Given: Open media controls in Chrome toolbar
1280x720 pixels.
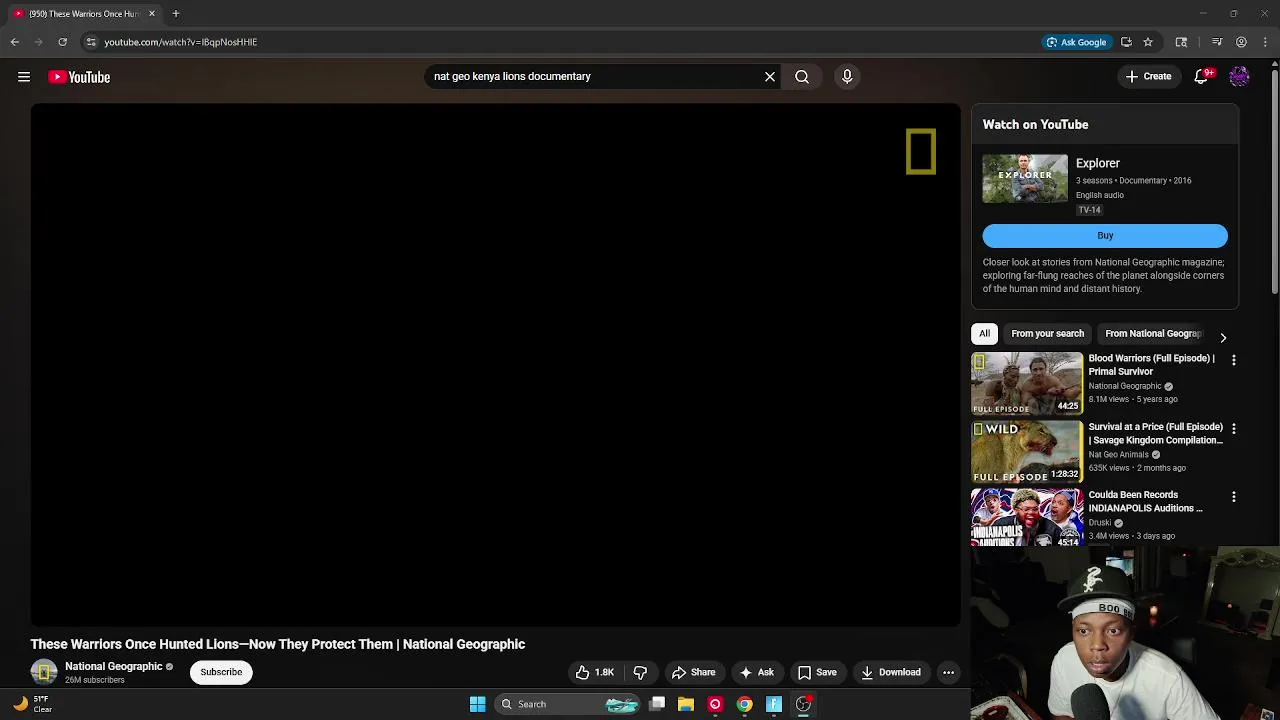Looking at the screenshot, I should (x=1217, y=42).
